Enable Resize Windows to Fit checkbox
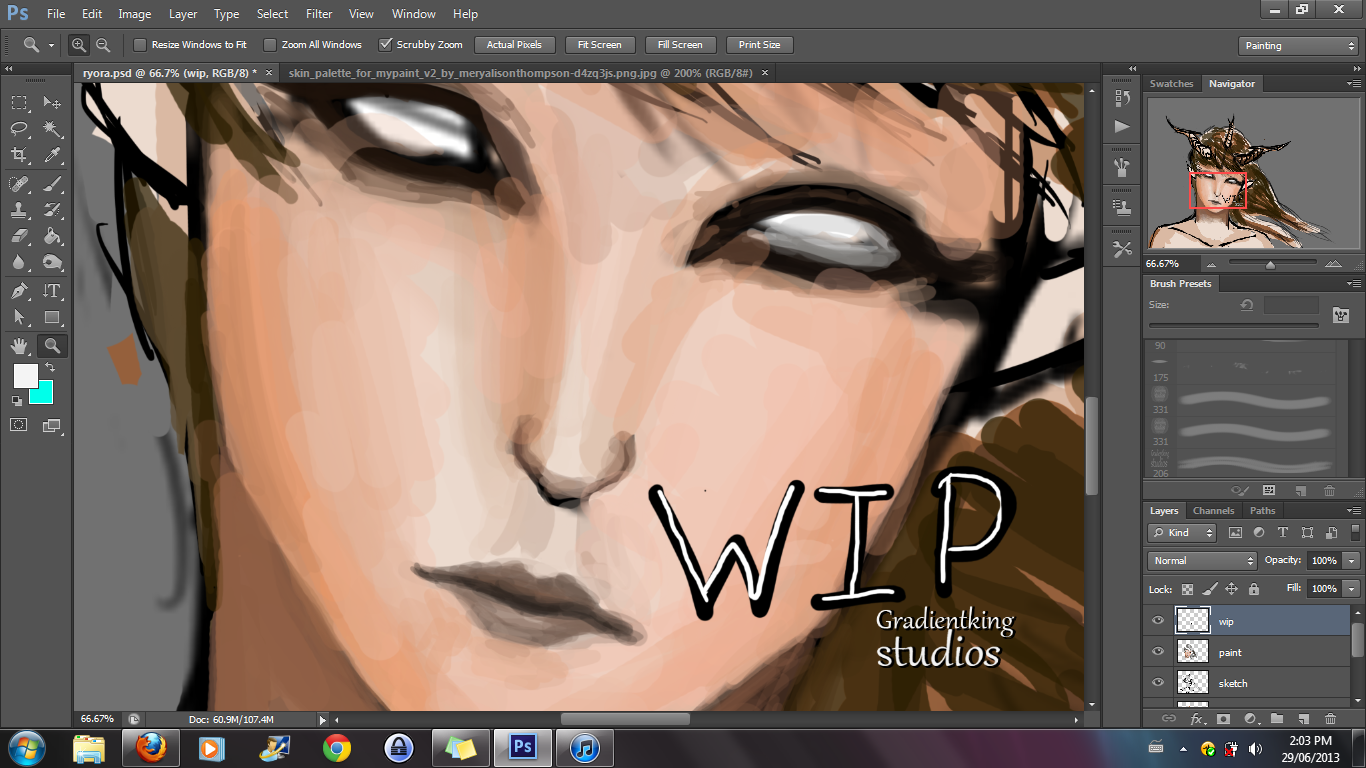This screenshot has width=1366, height=768. click(x=140, y=45)
